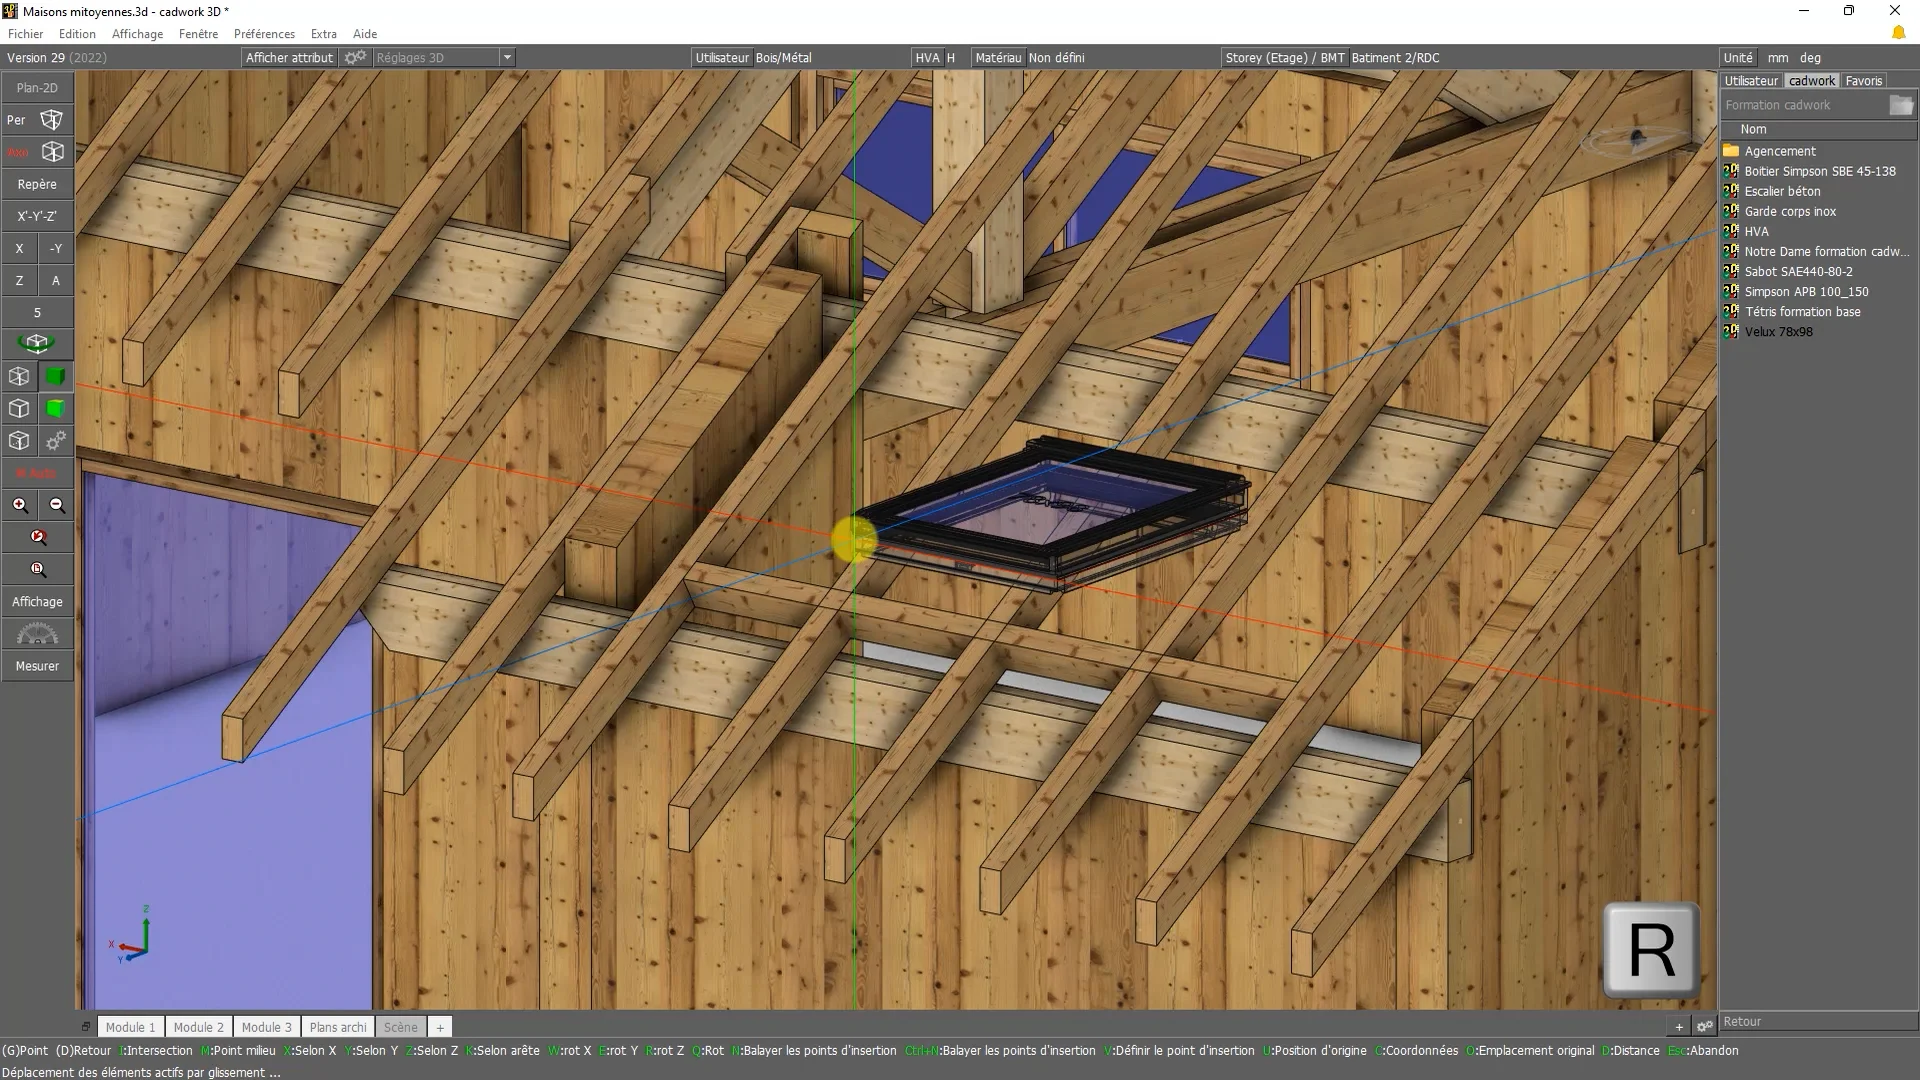Click the Matériau attribute label
Image resolution: width=1920 pixels, height=1080 pixels.
998,58
